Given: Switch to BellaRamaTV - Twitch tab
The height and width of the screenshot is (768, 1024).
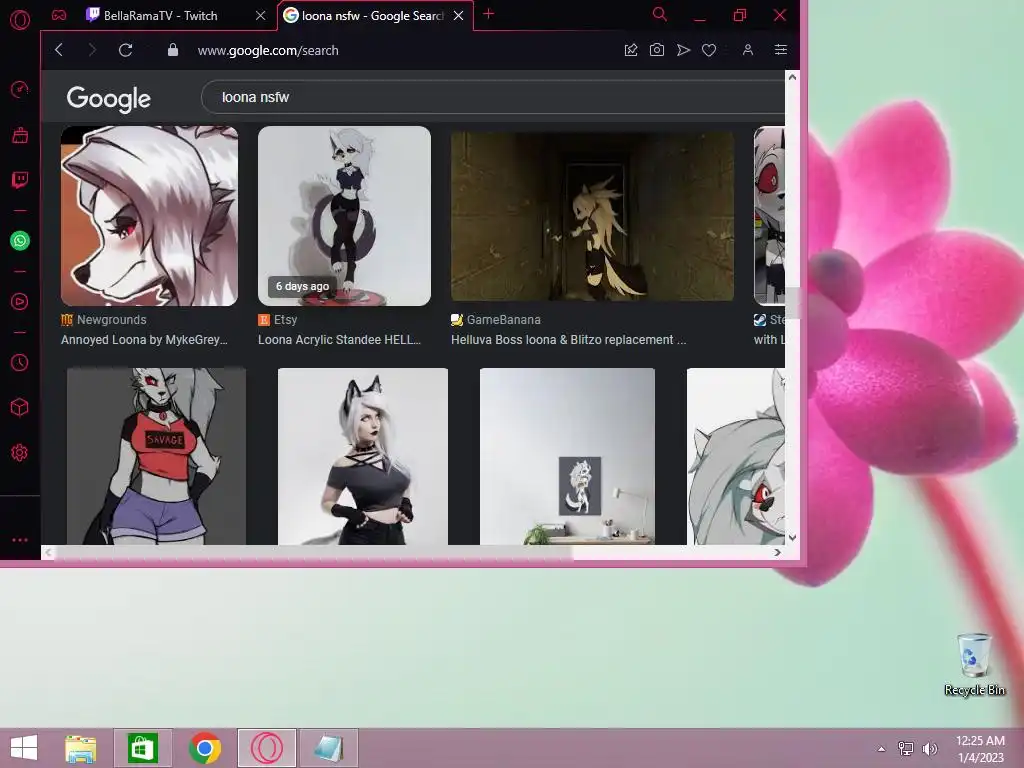Looking at the screenshot, I should pyautogui.click(x=161, y=16).
